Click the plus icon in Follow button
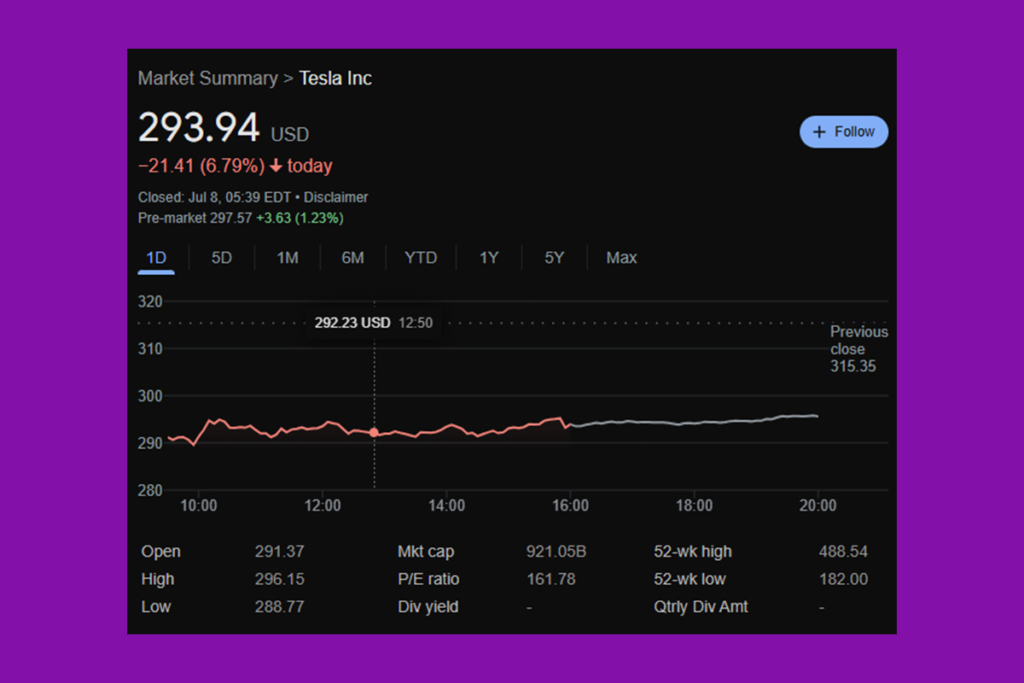This screenshot has width=1024, height=683. [819, 132]
